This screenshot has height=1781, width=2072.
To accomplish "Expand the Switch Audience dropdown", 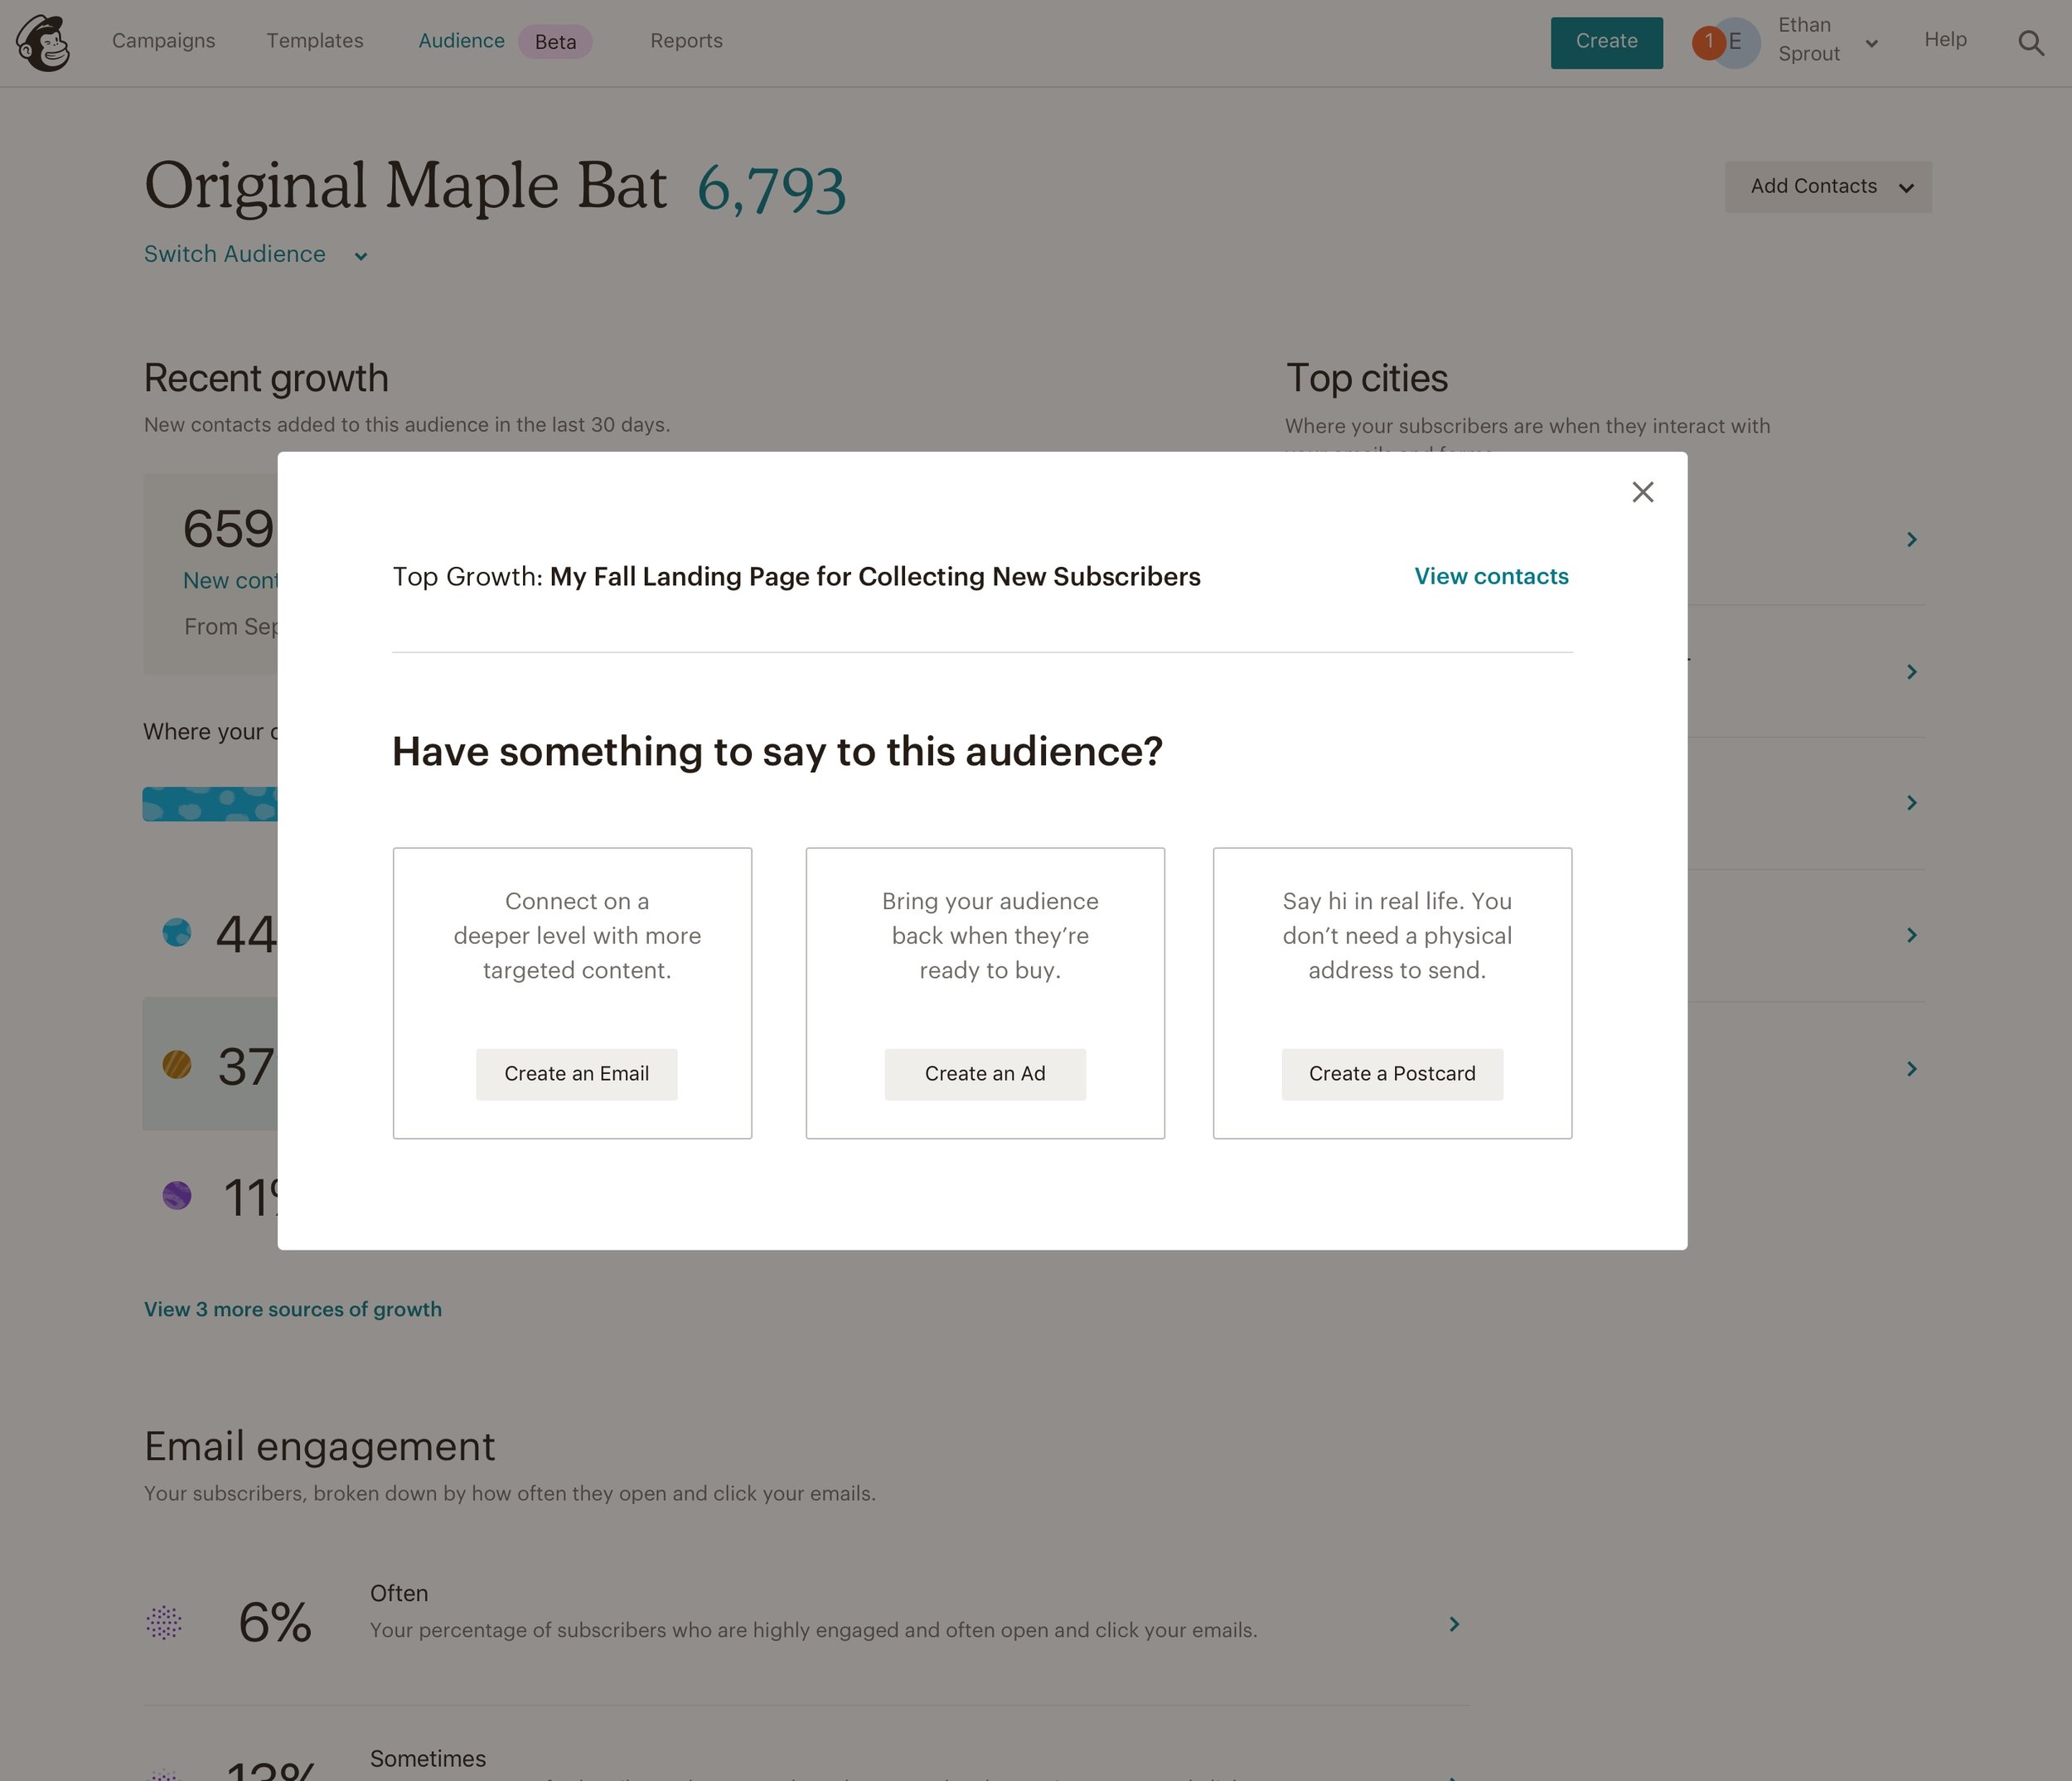I will click(x=256, y=255).
